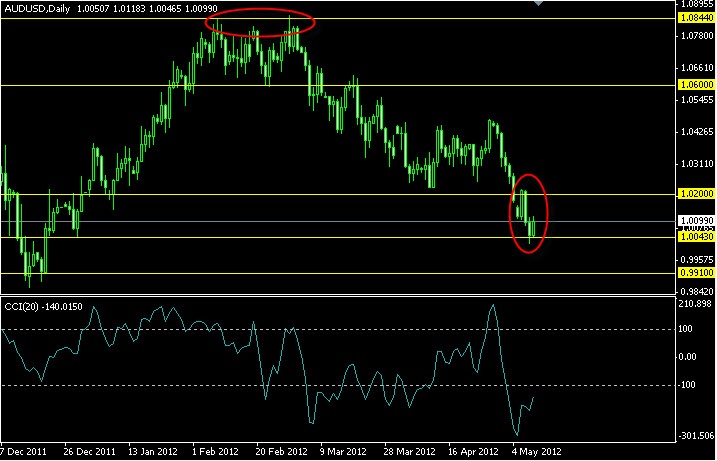Select the red ellipse around the May candles
This screenshot has width=717, height=461.
click(529, 214)
